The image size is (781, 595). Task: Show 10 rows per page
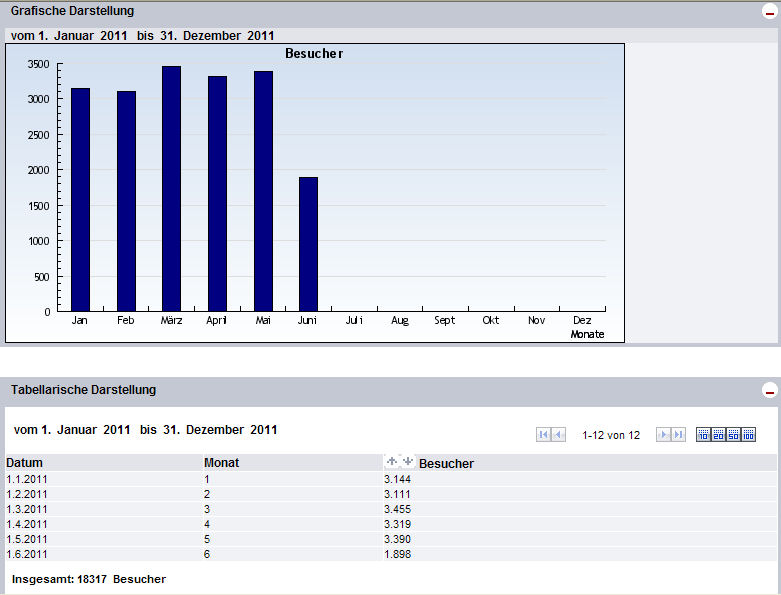coord(703,435)
